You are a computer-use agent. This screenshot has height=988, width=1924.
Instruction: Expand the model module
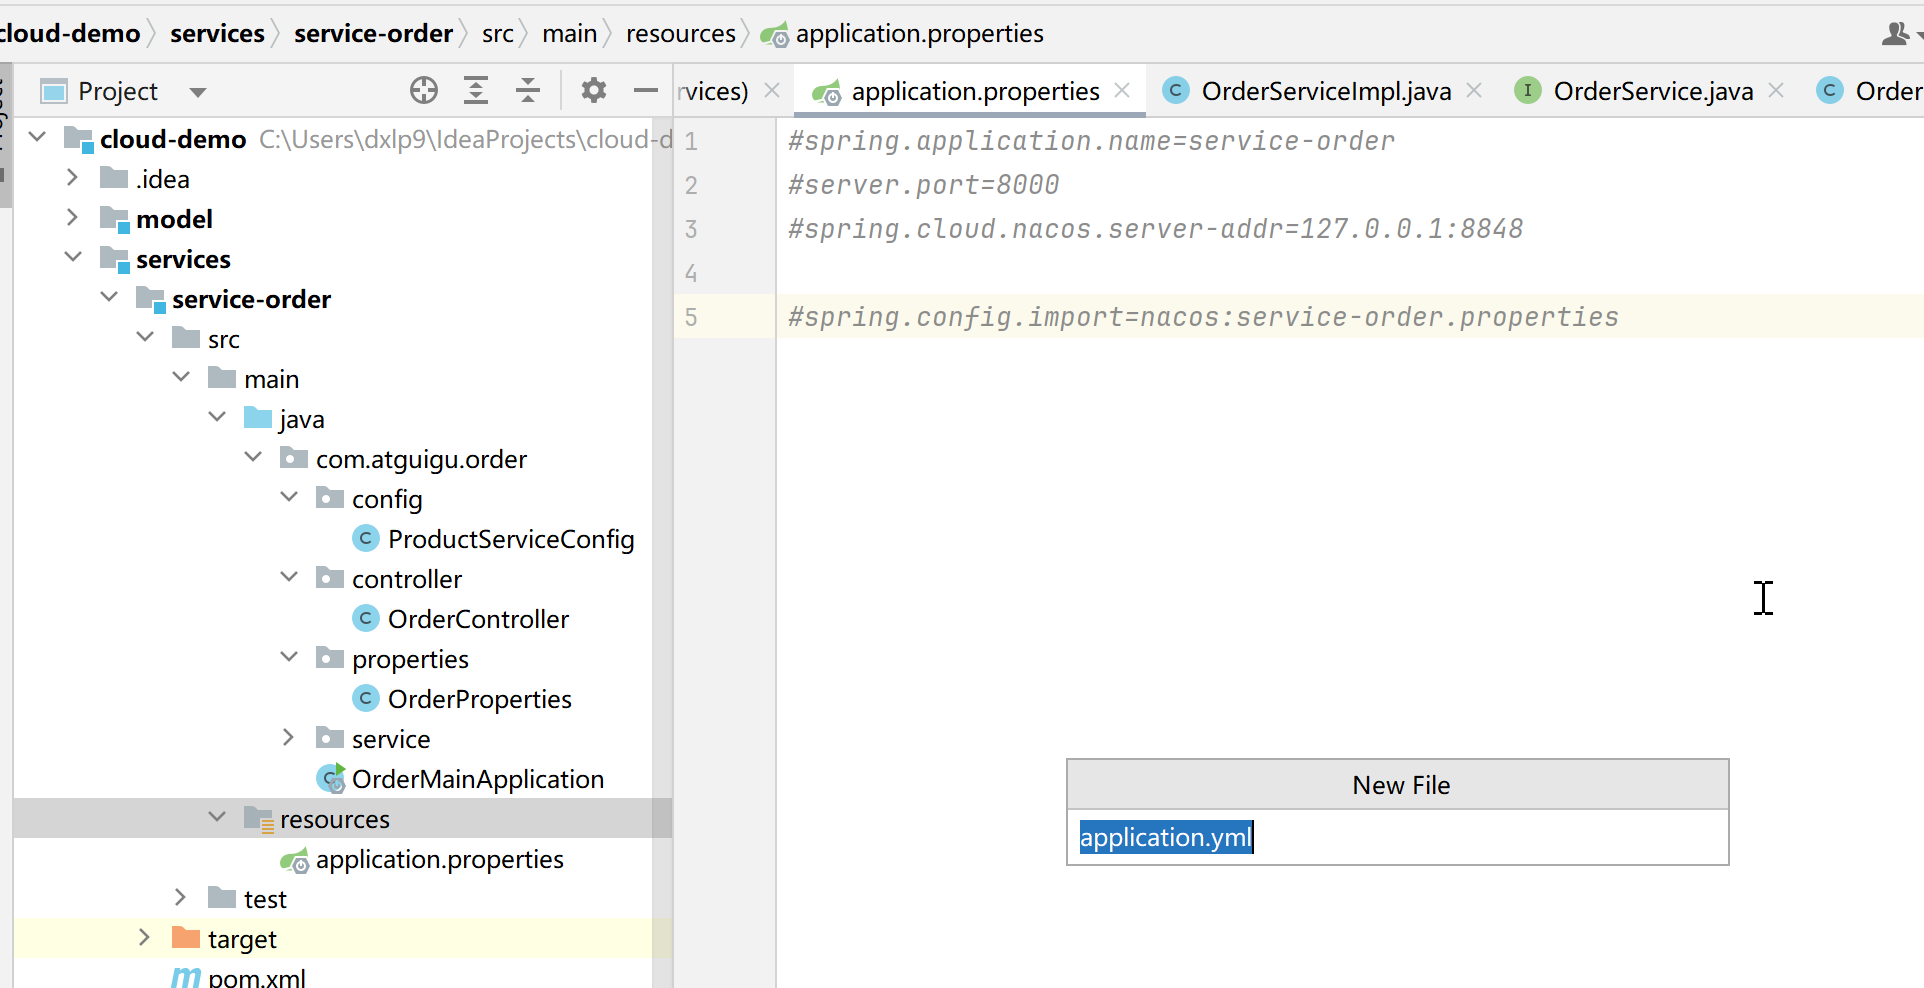(72, 217)
